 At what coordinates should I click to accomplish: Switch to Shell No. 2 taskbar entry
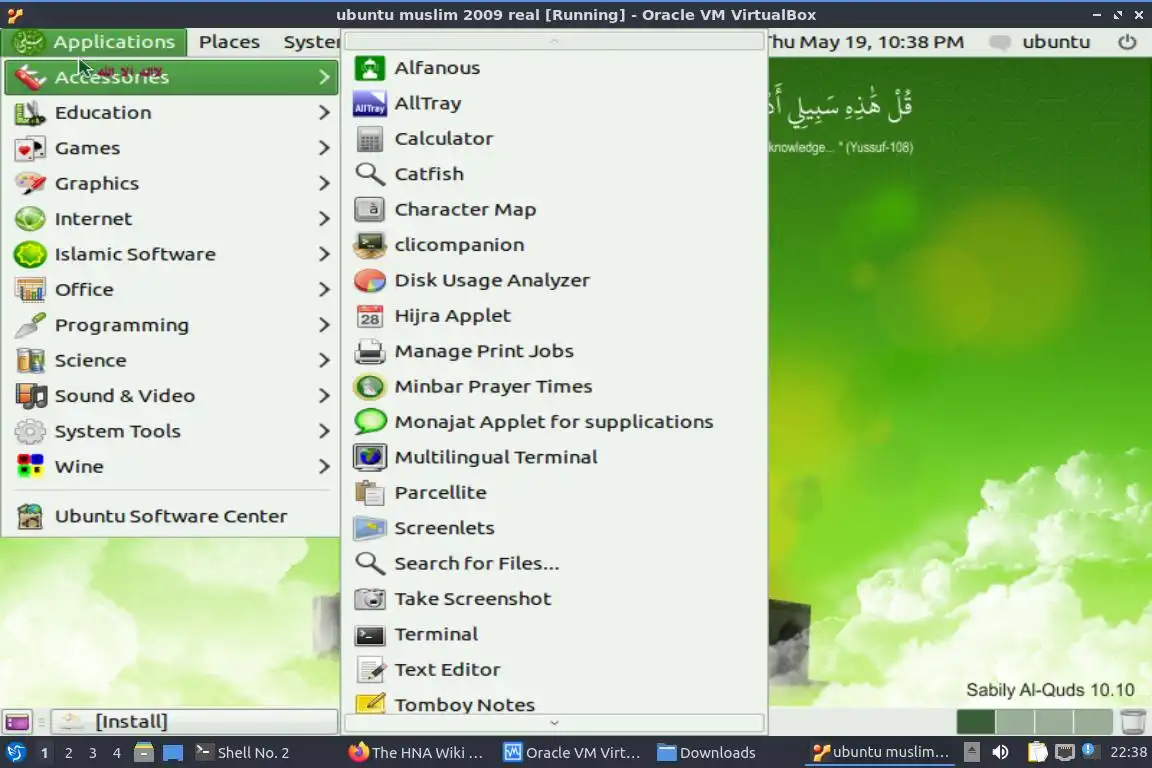(x=242, y=753)
